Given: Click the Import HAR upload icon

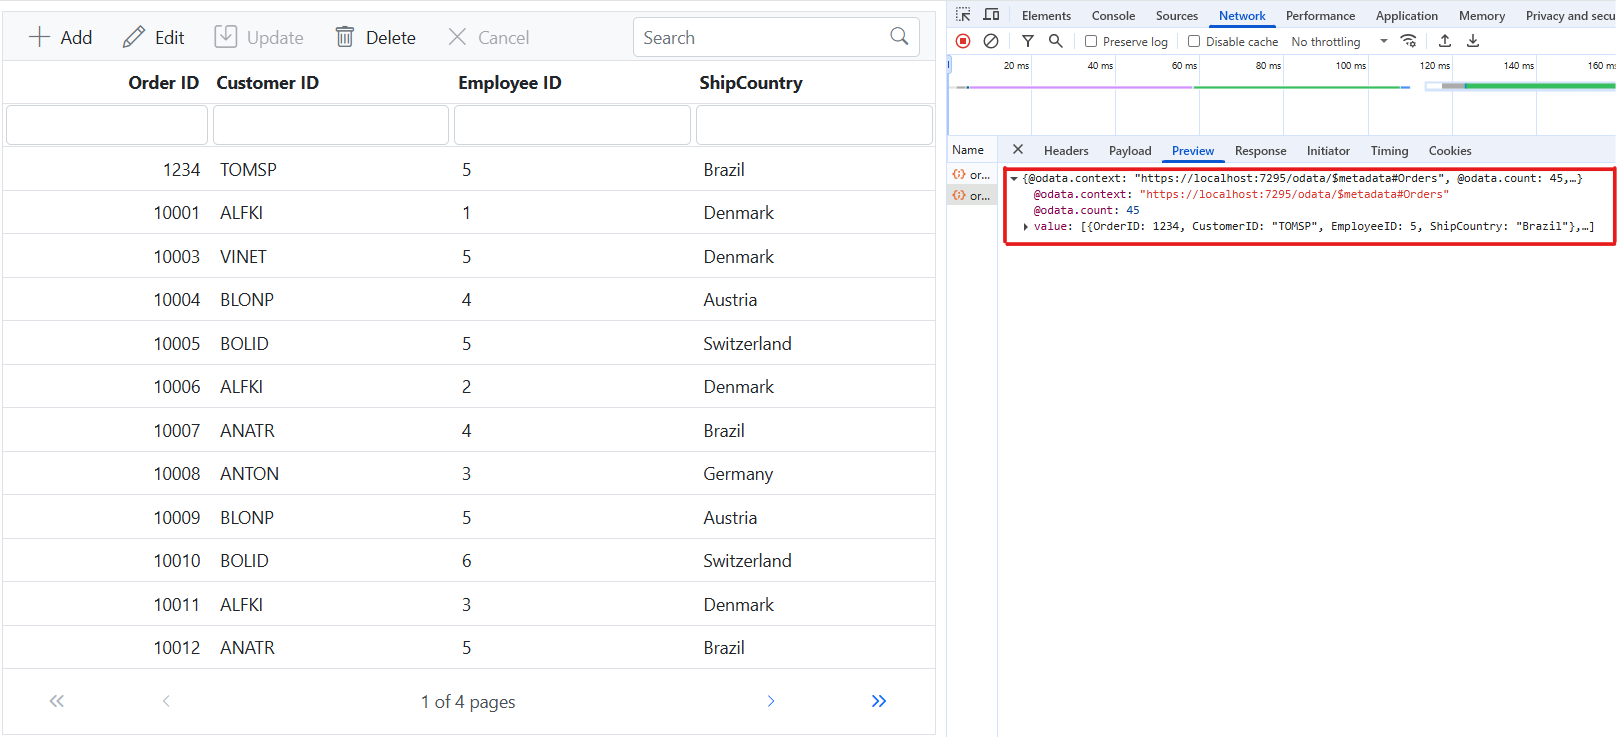Looking at the screenshot, I should (1445, 41).
